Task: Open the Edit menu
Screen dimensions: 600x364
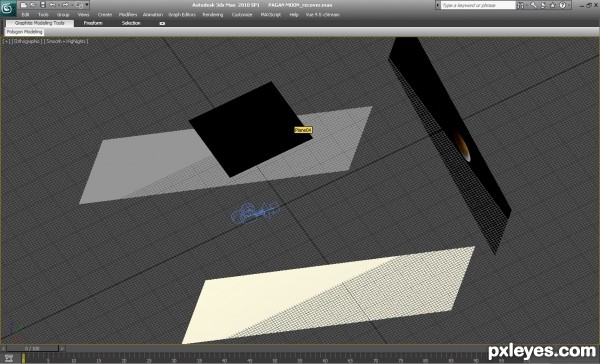Action: (25, 15)
